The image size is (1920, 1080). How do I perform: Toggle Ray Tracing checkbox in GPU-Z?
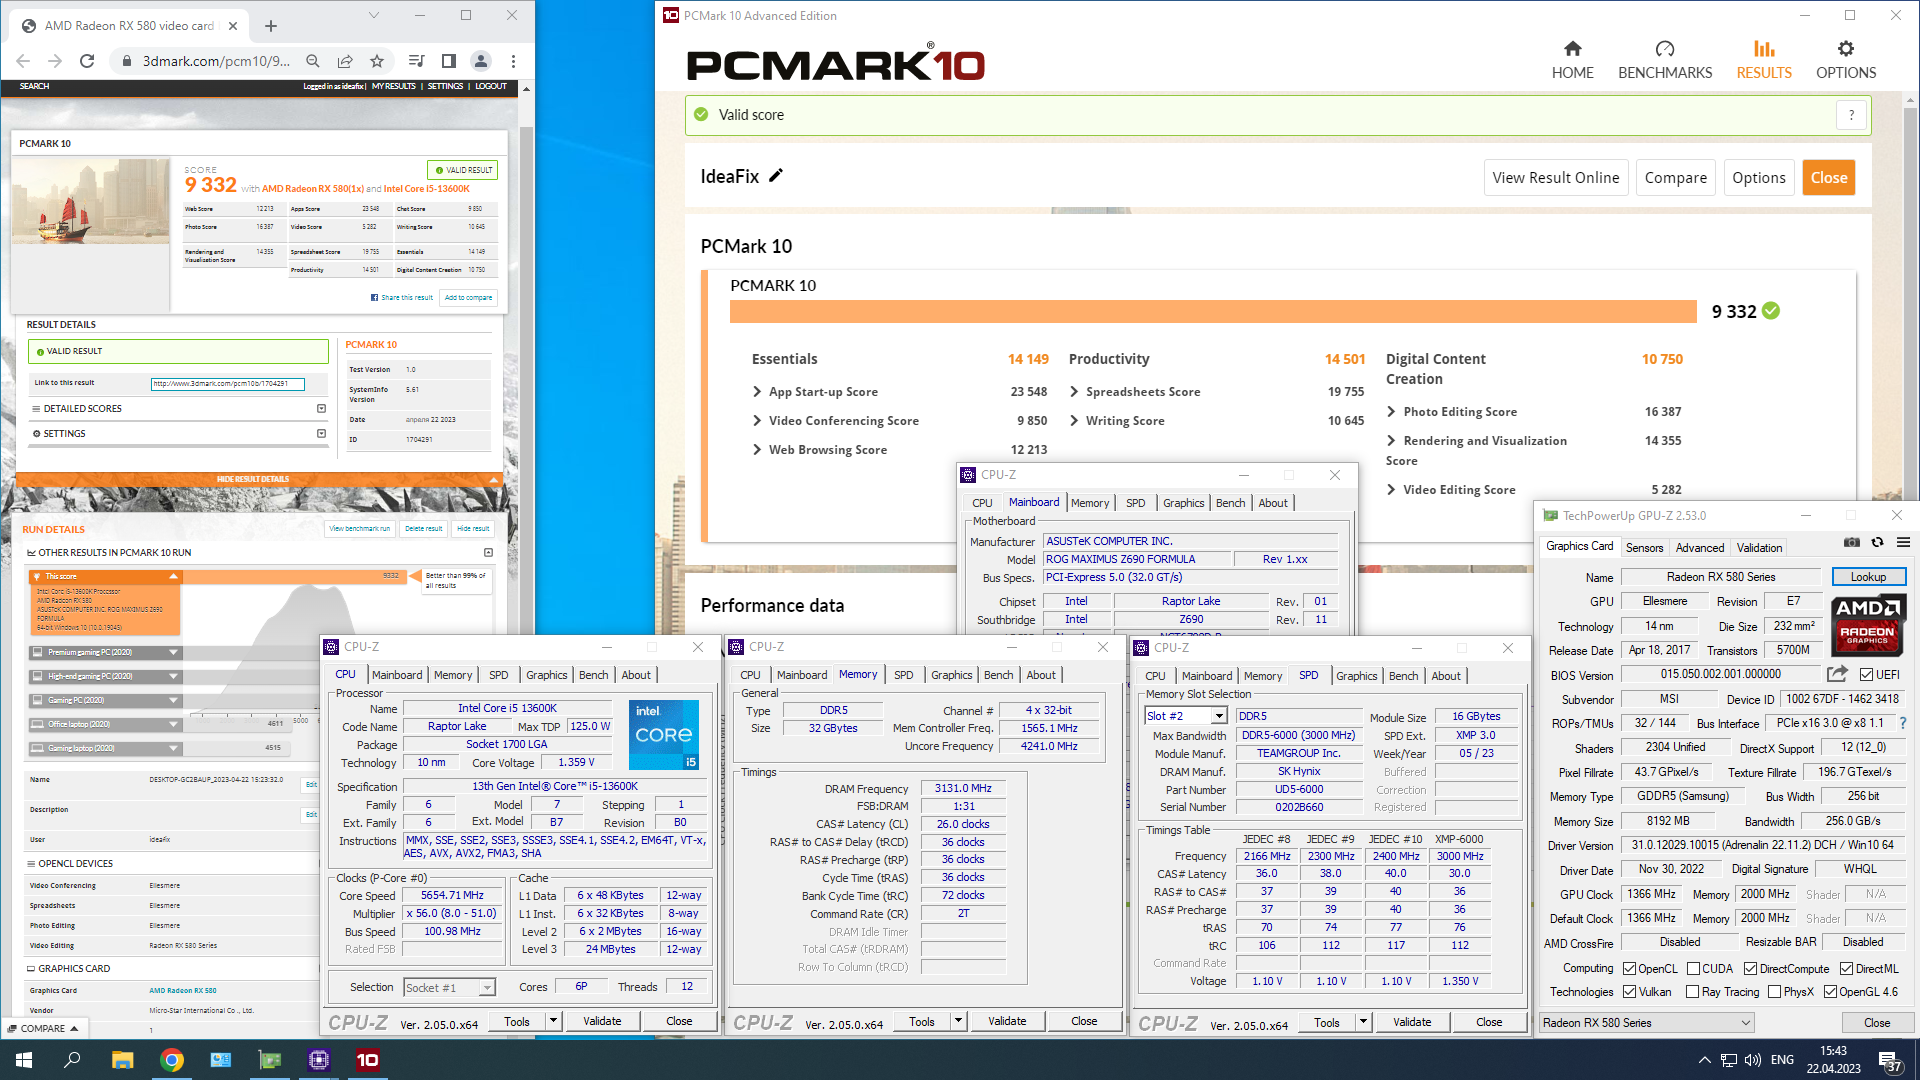tap(1692, 991)
